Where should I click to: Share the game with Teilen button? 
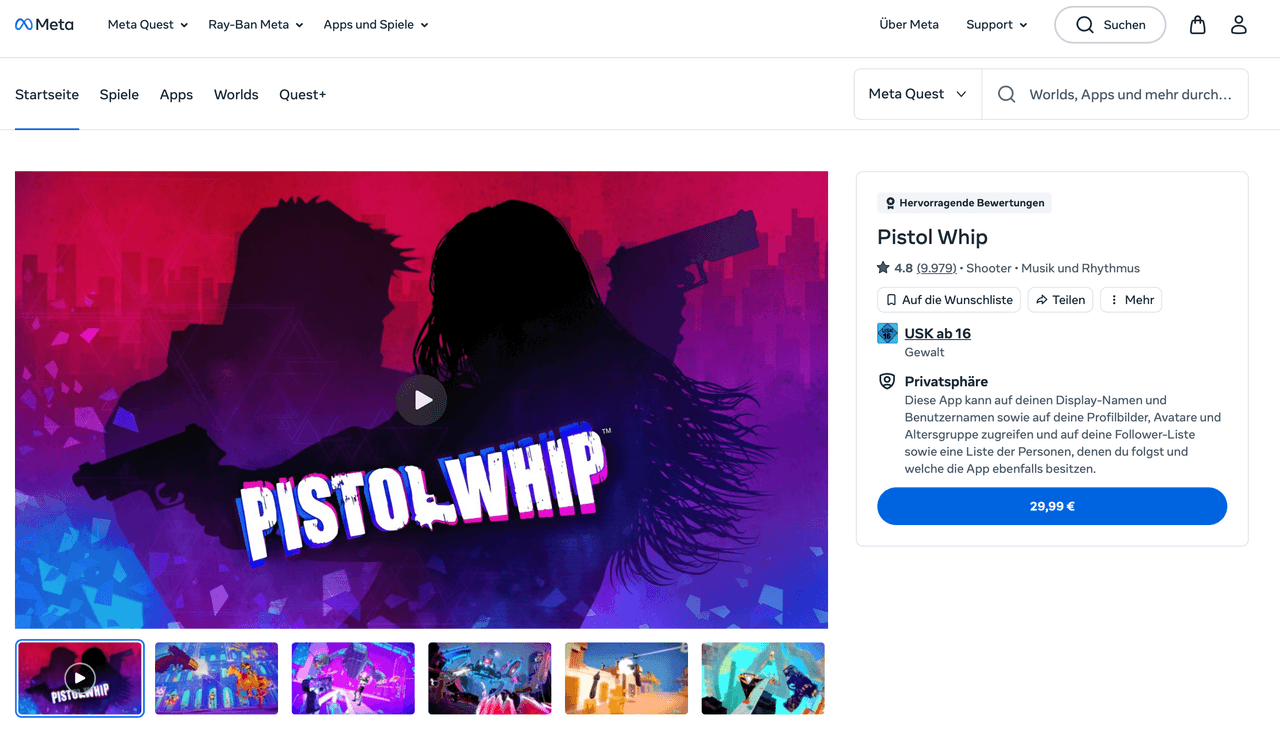1060,300
